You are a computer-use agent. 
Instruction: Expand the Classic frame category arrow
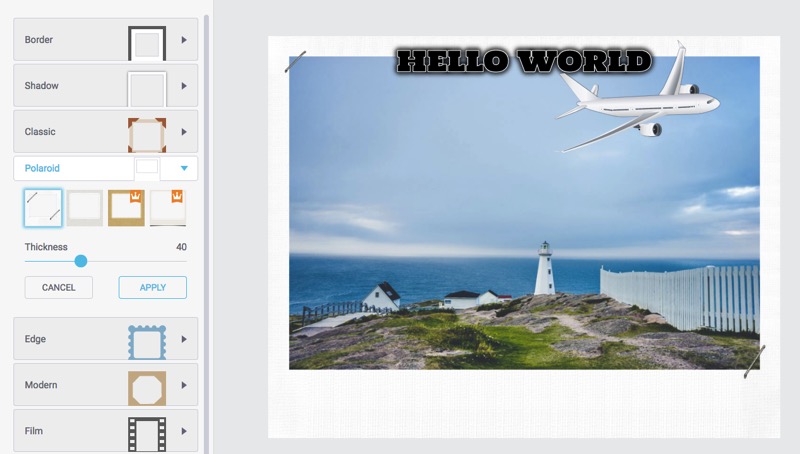tap(184, 132)
